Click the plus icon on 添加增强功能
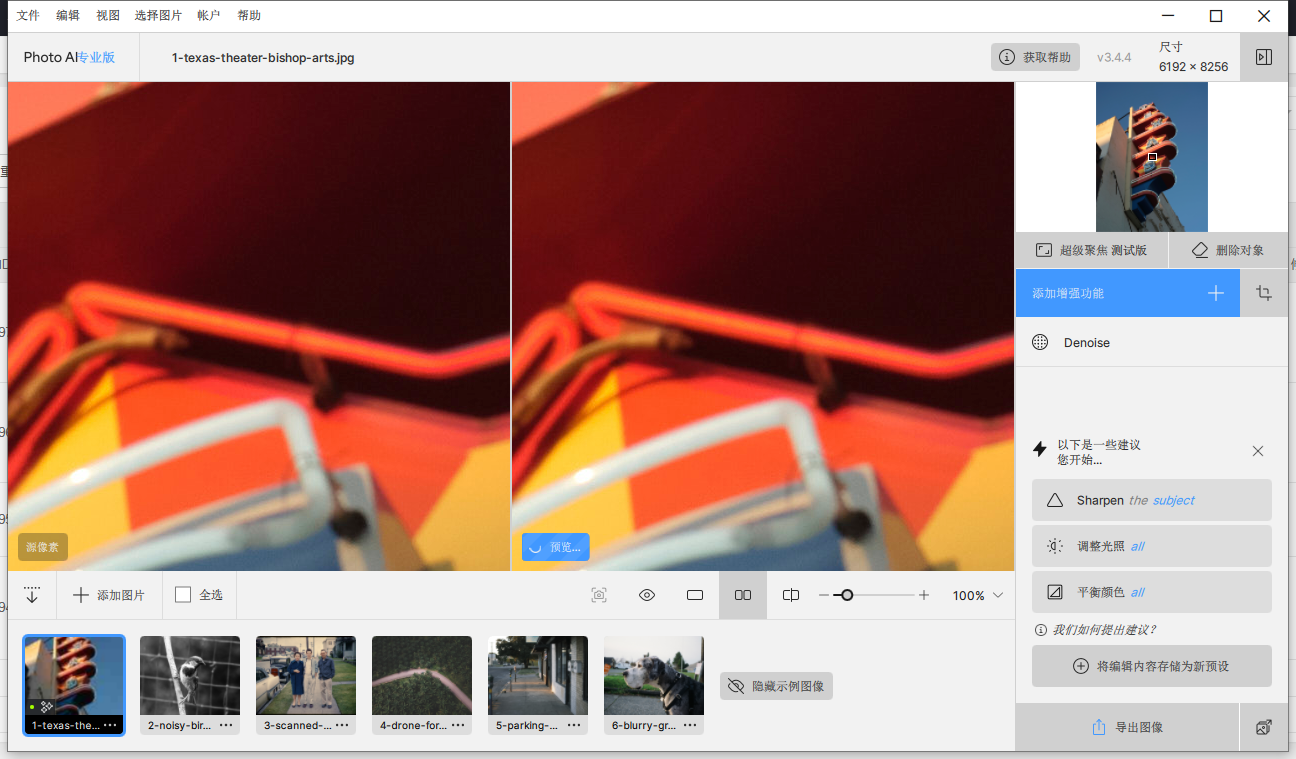 pos(1216,293)
